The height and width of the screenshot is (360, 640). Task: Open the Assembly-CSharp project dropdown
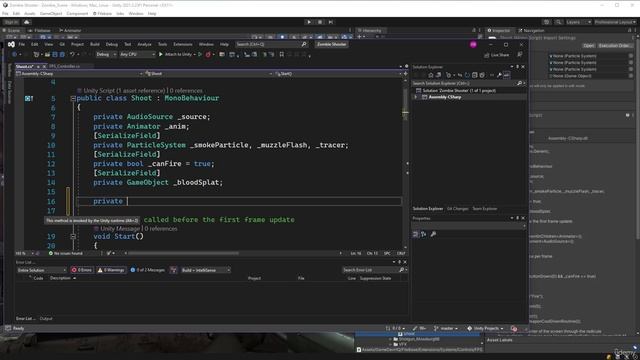[x=79, y=74]
